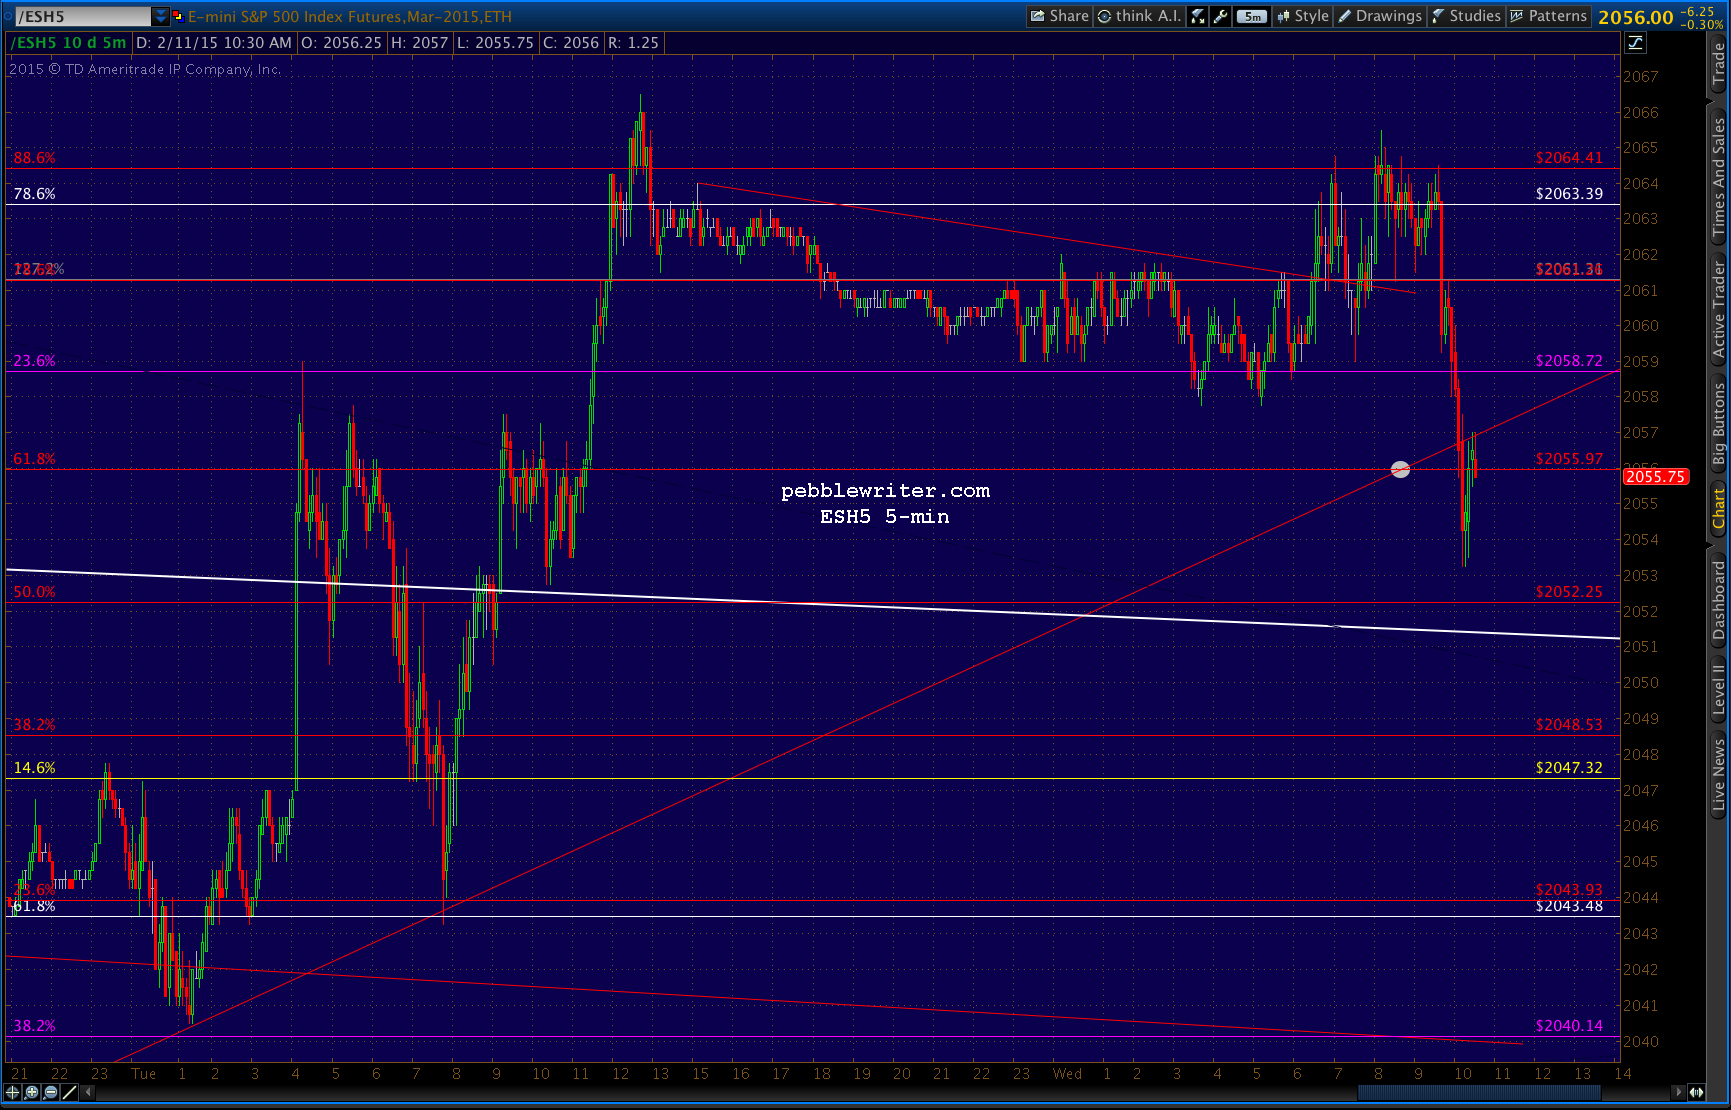Click the 23.6% retracement label
The width and height of the screenshot is (1731, 1110).
(34, 361)
